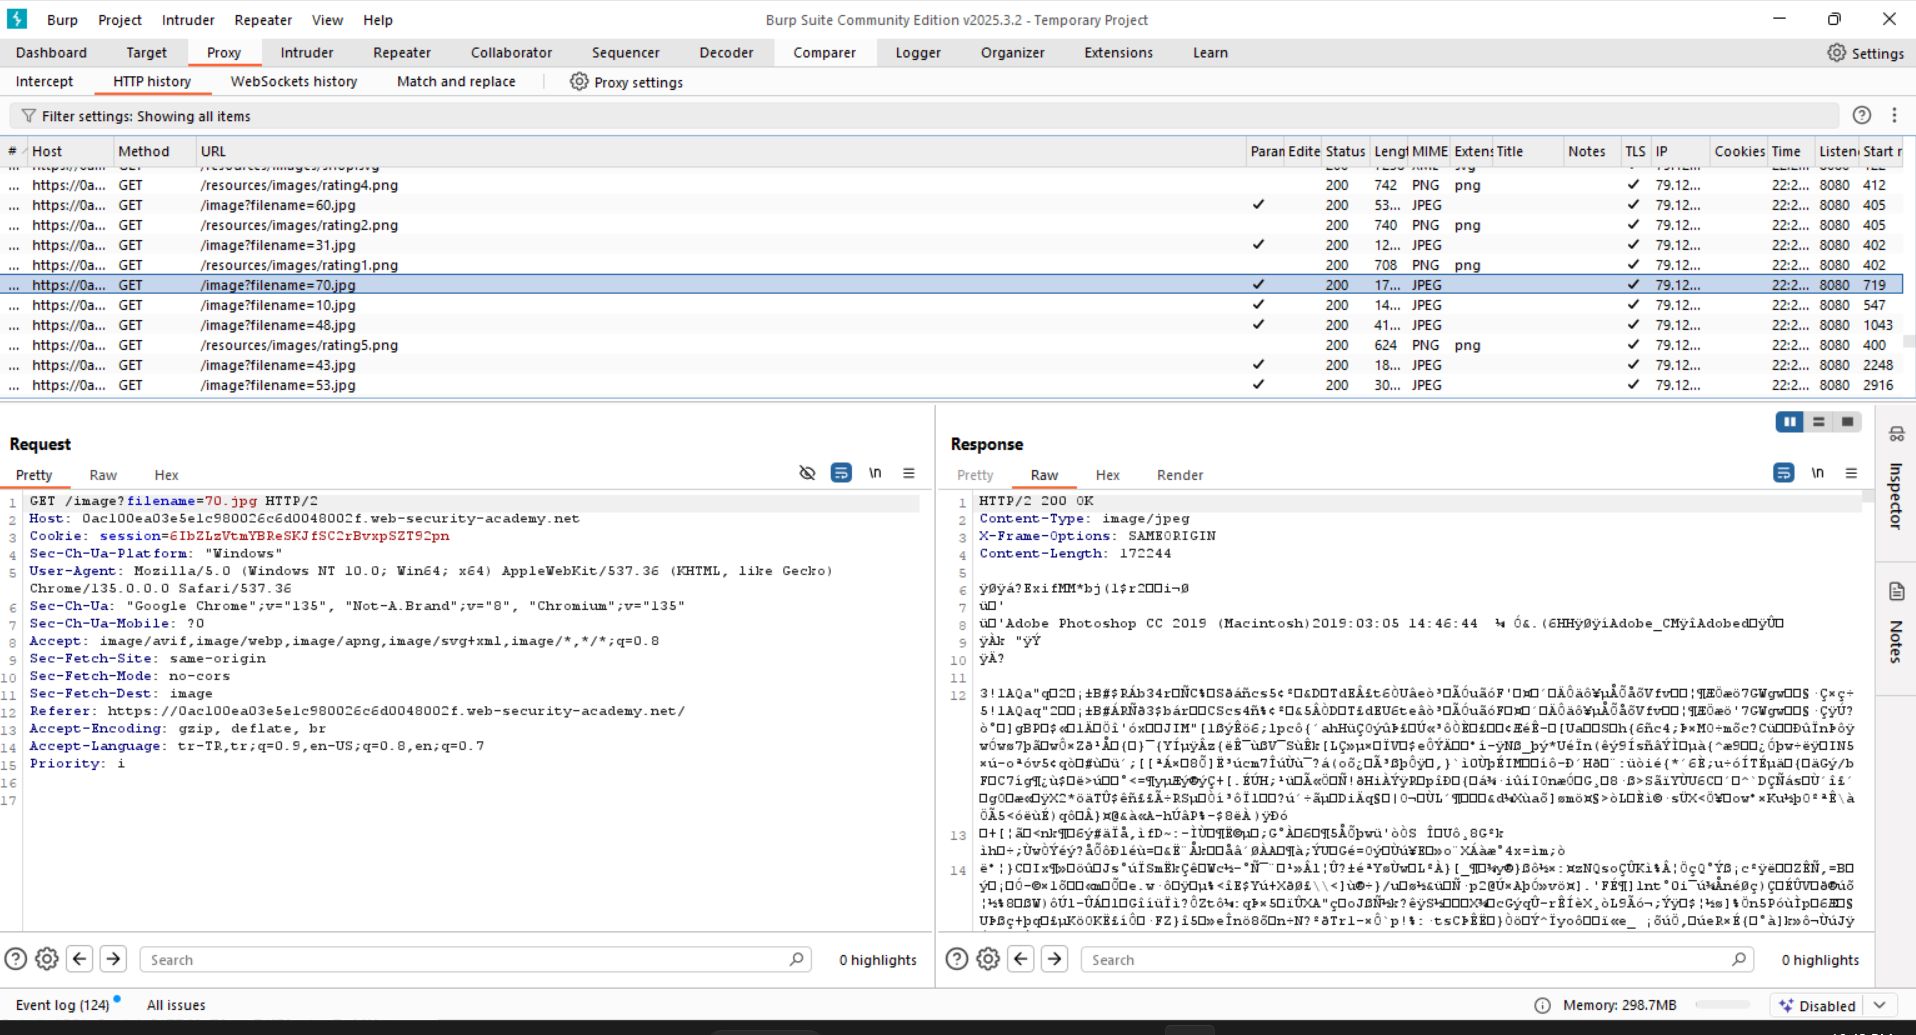1916x1035 pixels.
Task: Open the Match and replace sub-tab
Action: (x=456, y=82)
